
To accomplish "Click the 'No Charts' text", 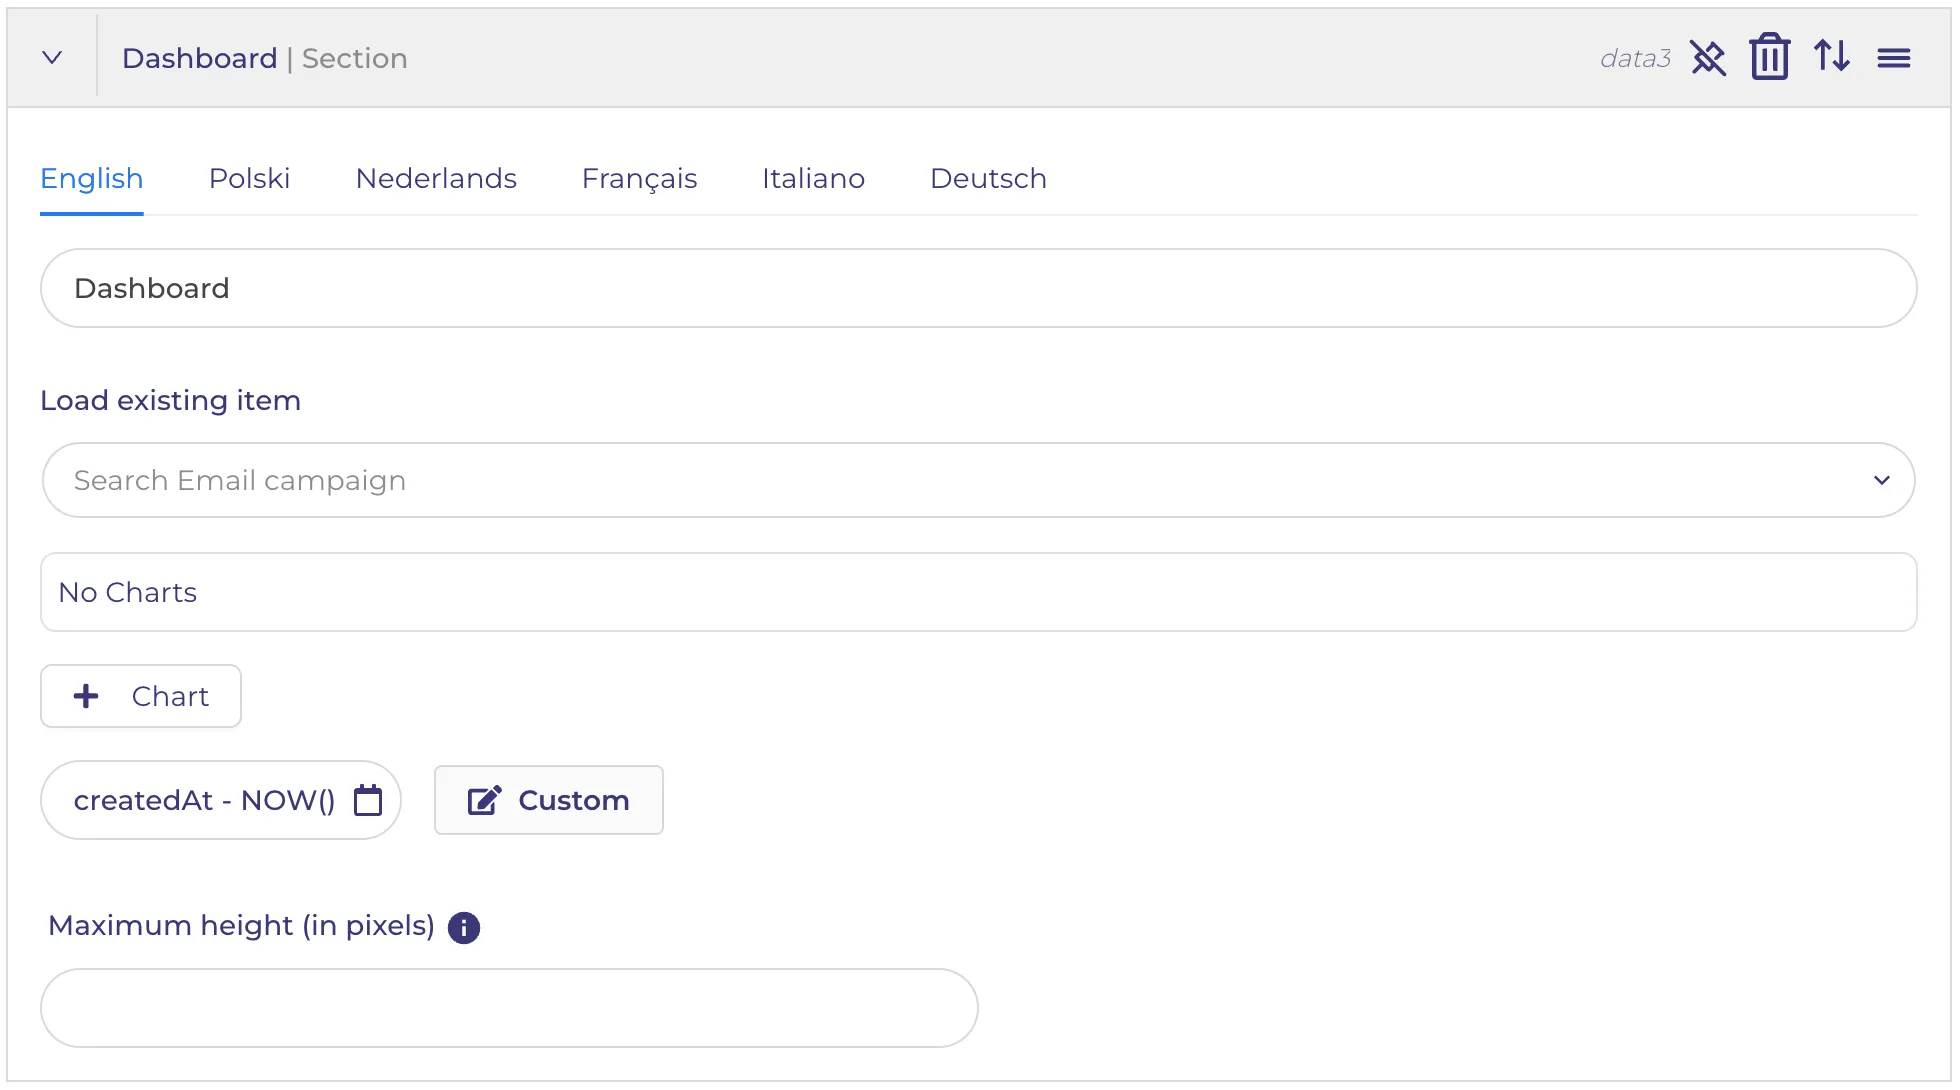I will coord(128,593).
